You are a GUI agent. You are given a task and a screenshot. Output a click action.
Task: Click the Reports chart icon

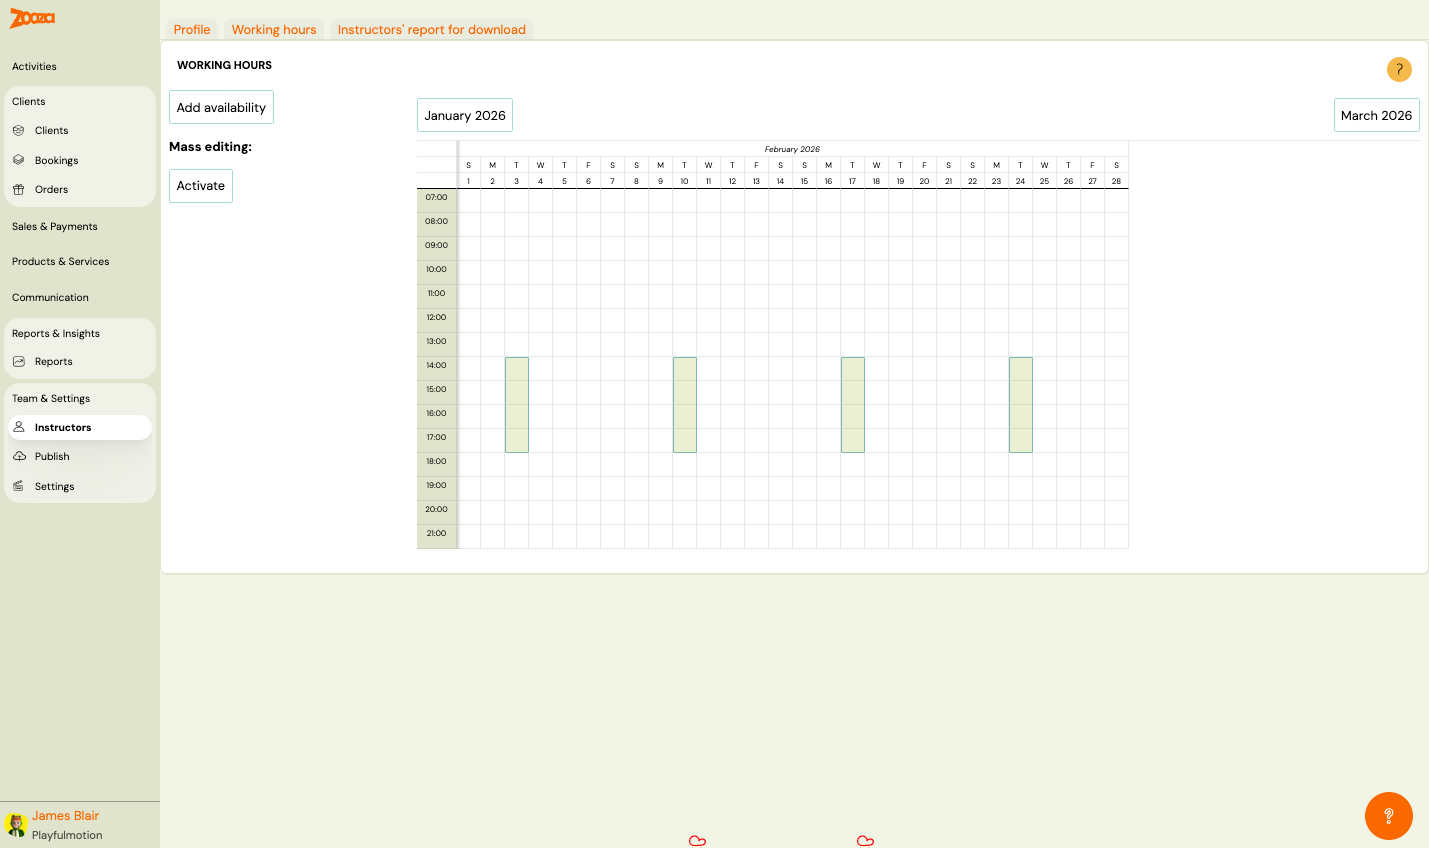[x=18, y=361]
